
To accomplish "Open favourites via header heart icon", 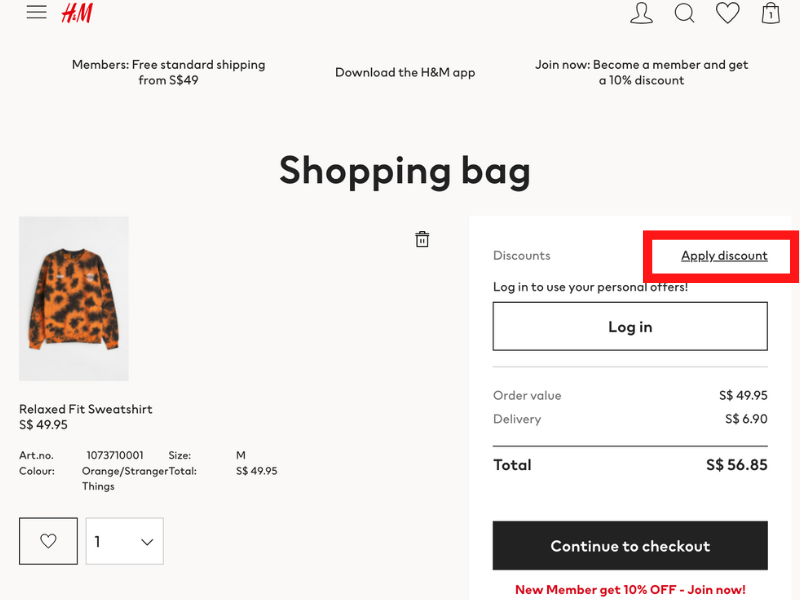I will pos(728,13).
